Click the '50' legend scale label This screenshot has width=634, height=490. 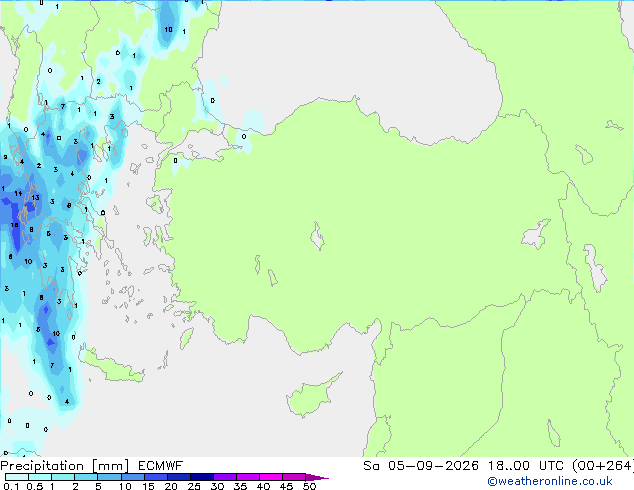(309, 486)
